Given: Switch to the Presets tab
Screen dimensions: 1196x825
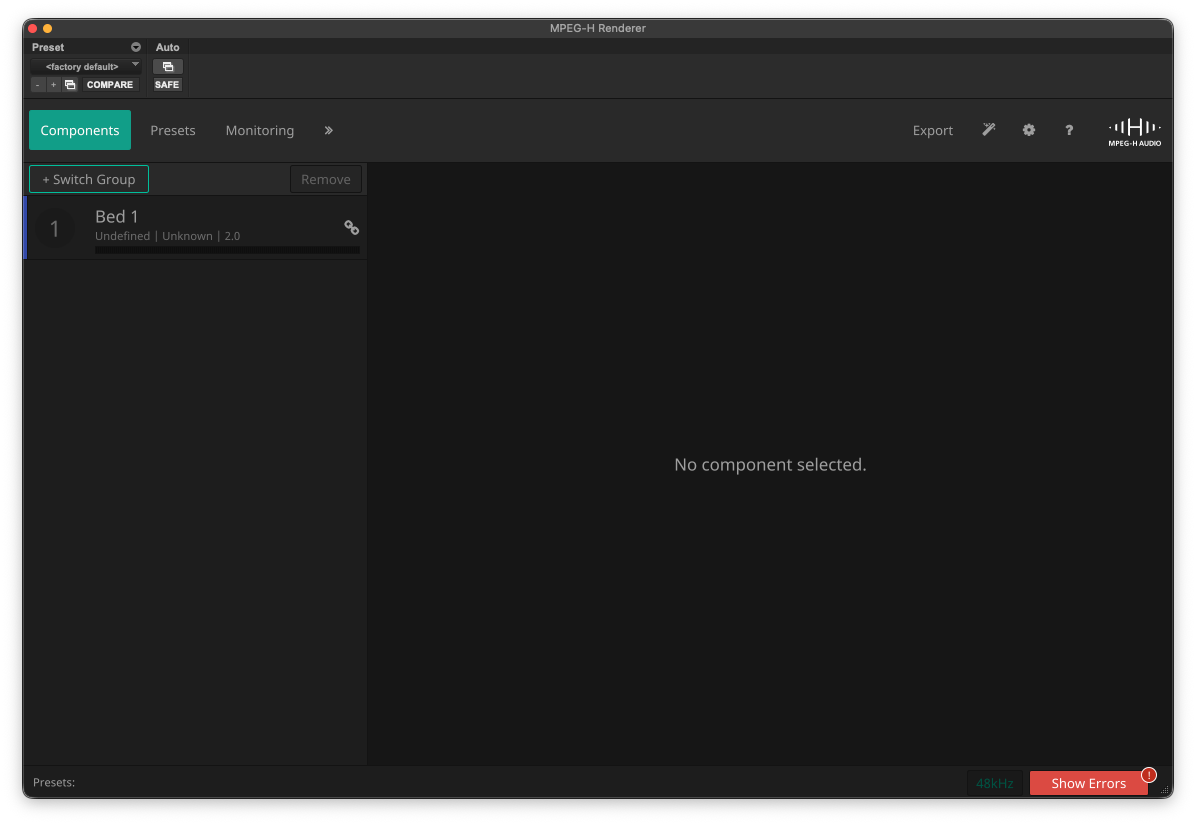Looking at the screenshot, I should point(172,130).
